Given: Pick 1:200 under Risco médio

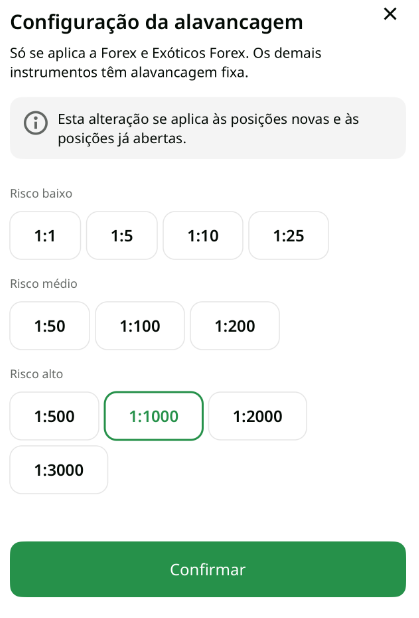Looking at the screenshot, I should 235,326.
